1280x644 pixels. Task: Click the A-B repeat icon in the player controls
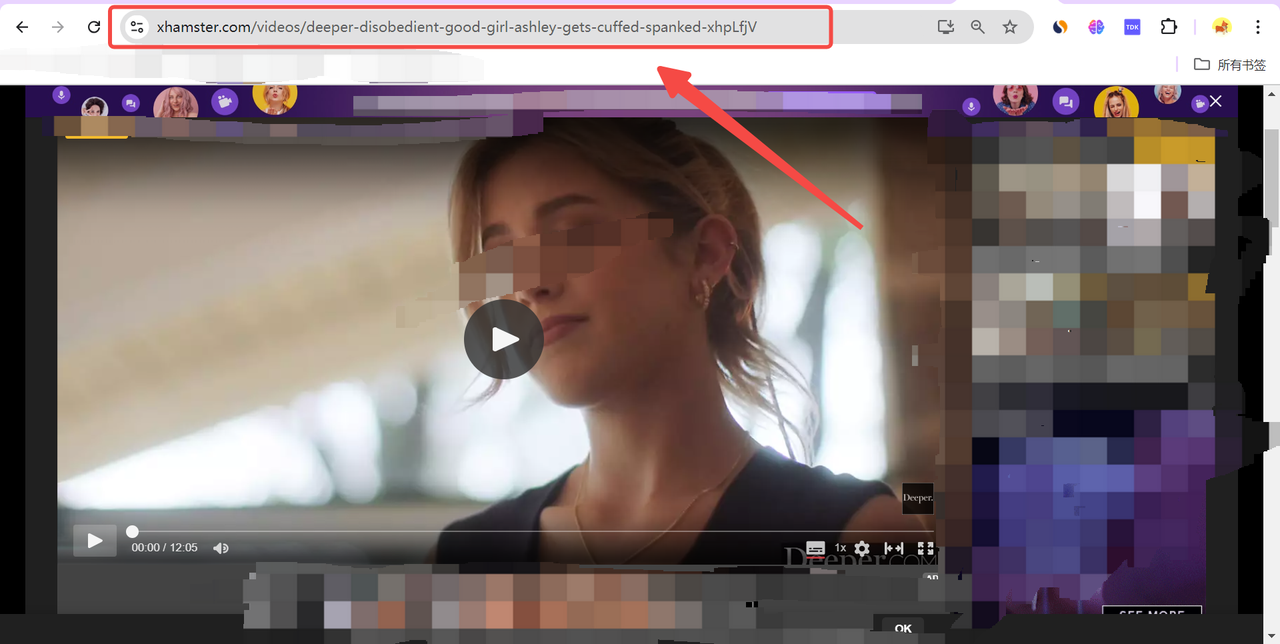[893, 548]
